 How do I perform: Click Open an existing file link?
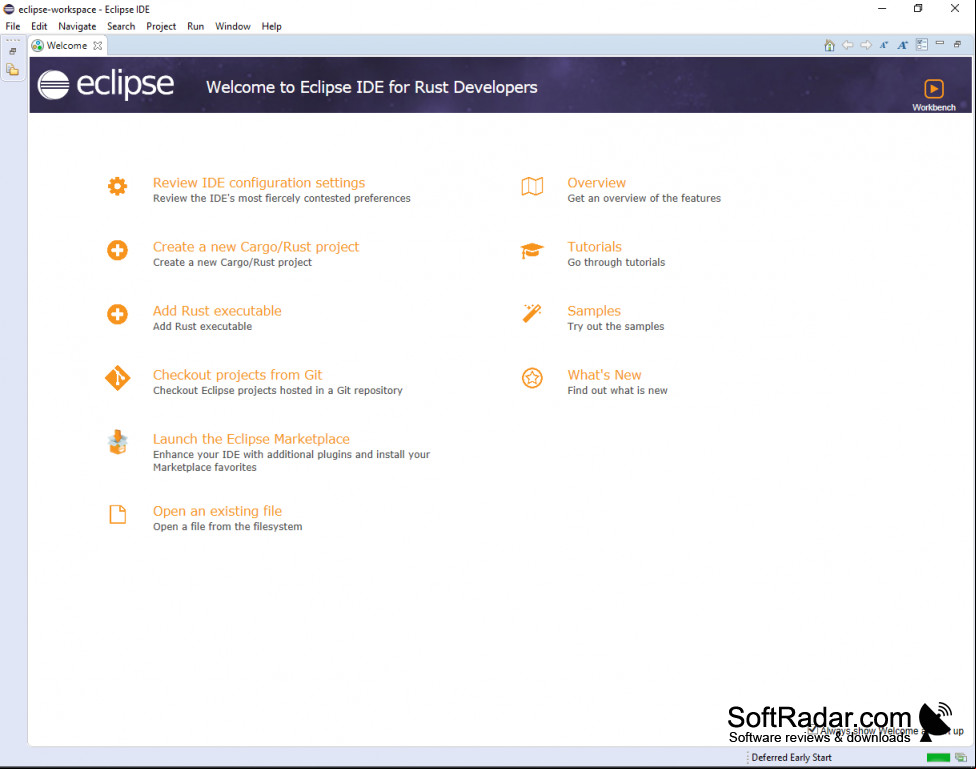point(217,511)
